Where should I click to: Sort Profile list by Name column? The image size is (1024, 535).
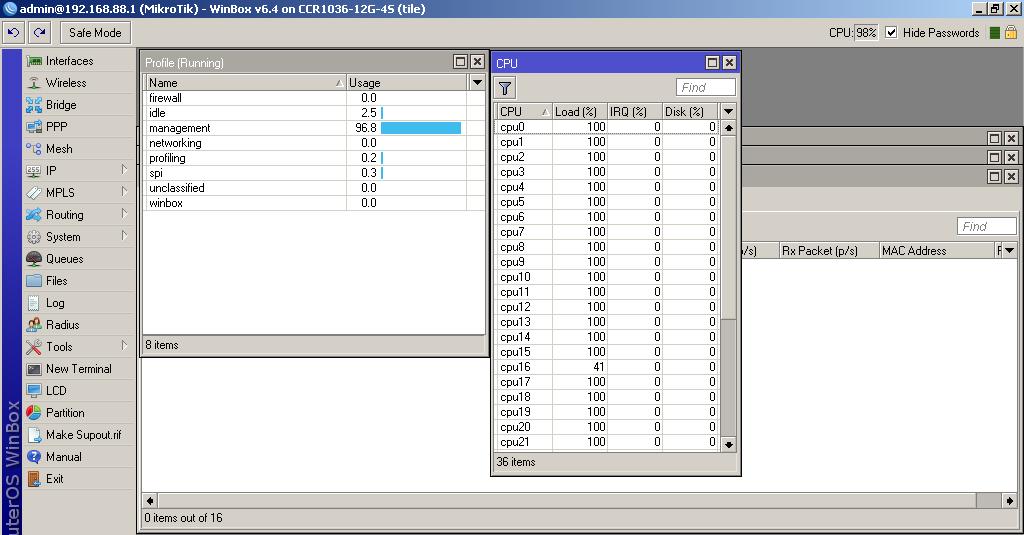[245, 83]
